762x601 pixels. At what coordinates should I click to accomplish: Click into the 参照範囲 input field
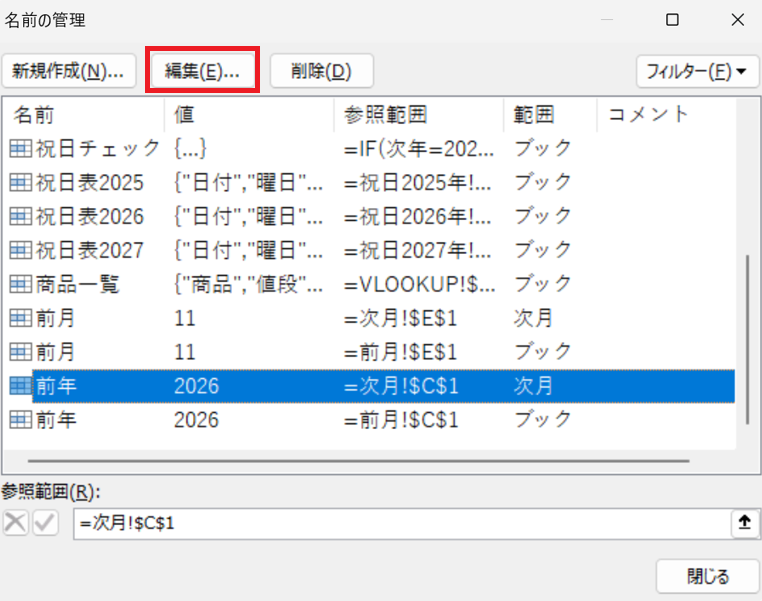pyautogui.click(x=400, y=523)
